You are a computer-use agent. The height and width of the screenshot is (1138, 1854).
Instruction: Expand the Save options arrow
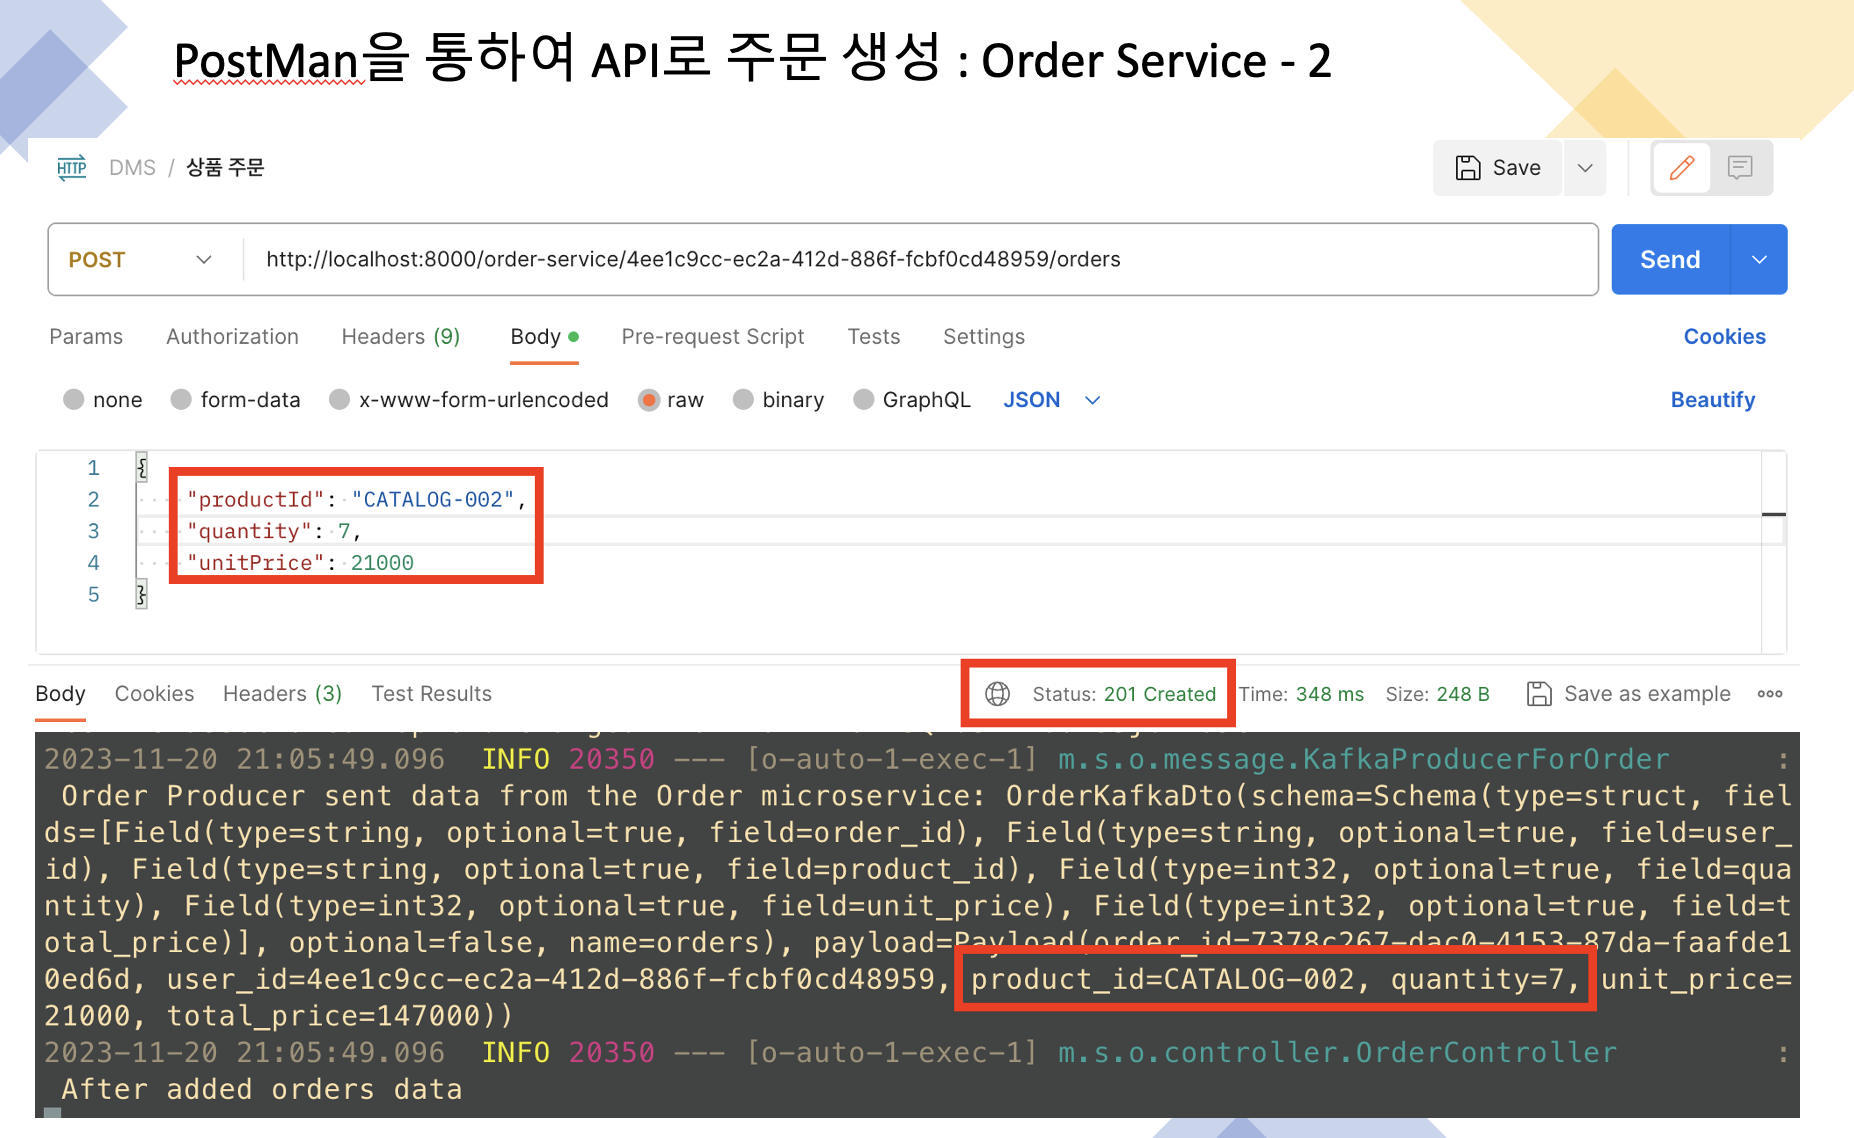pos(1585,168)
